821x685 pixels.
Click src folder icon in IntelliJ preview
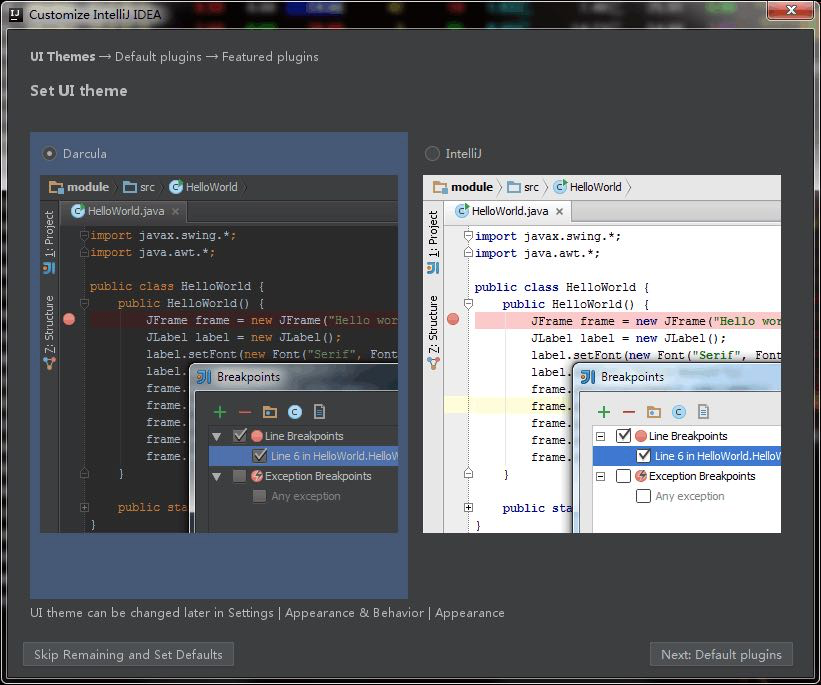tap(514, 187)
